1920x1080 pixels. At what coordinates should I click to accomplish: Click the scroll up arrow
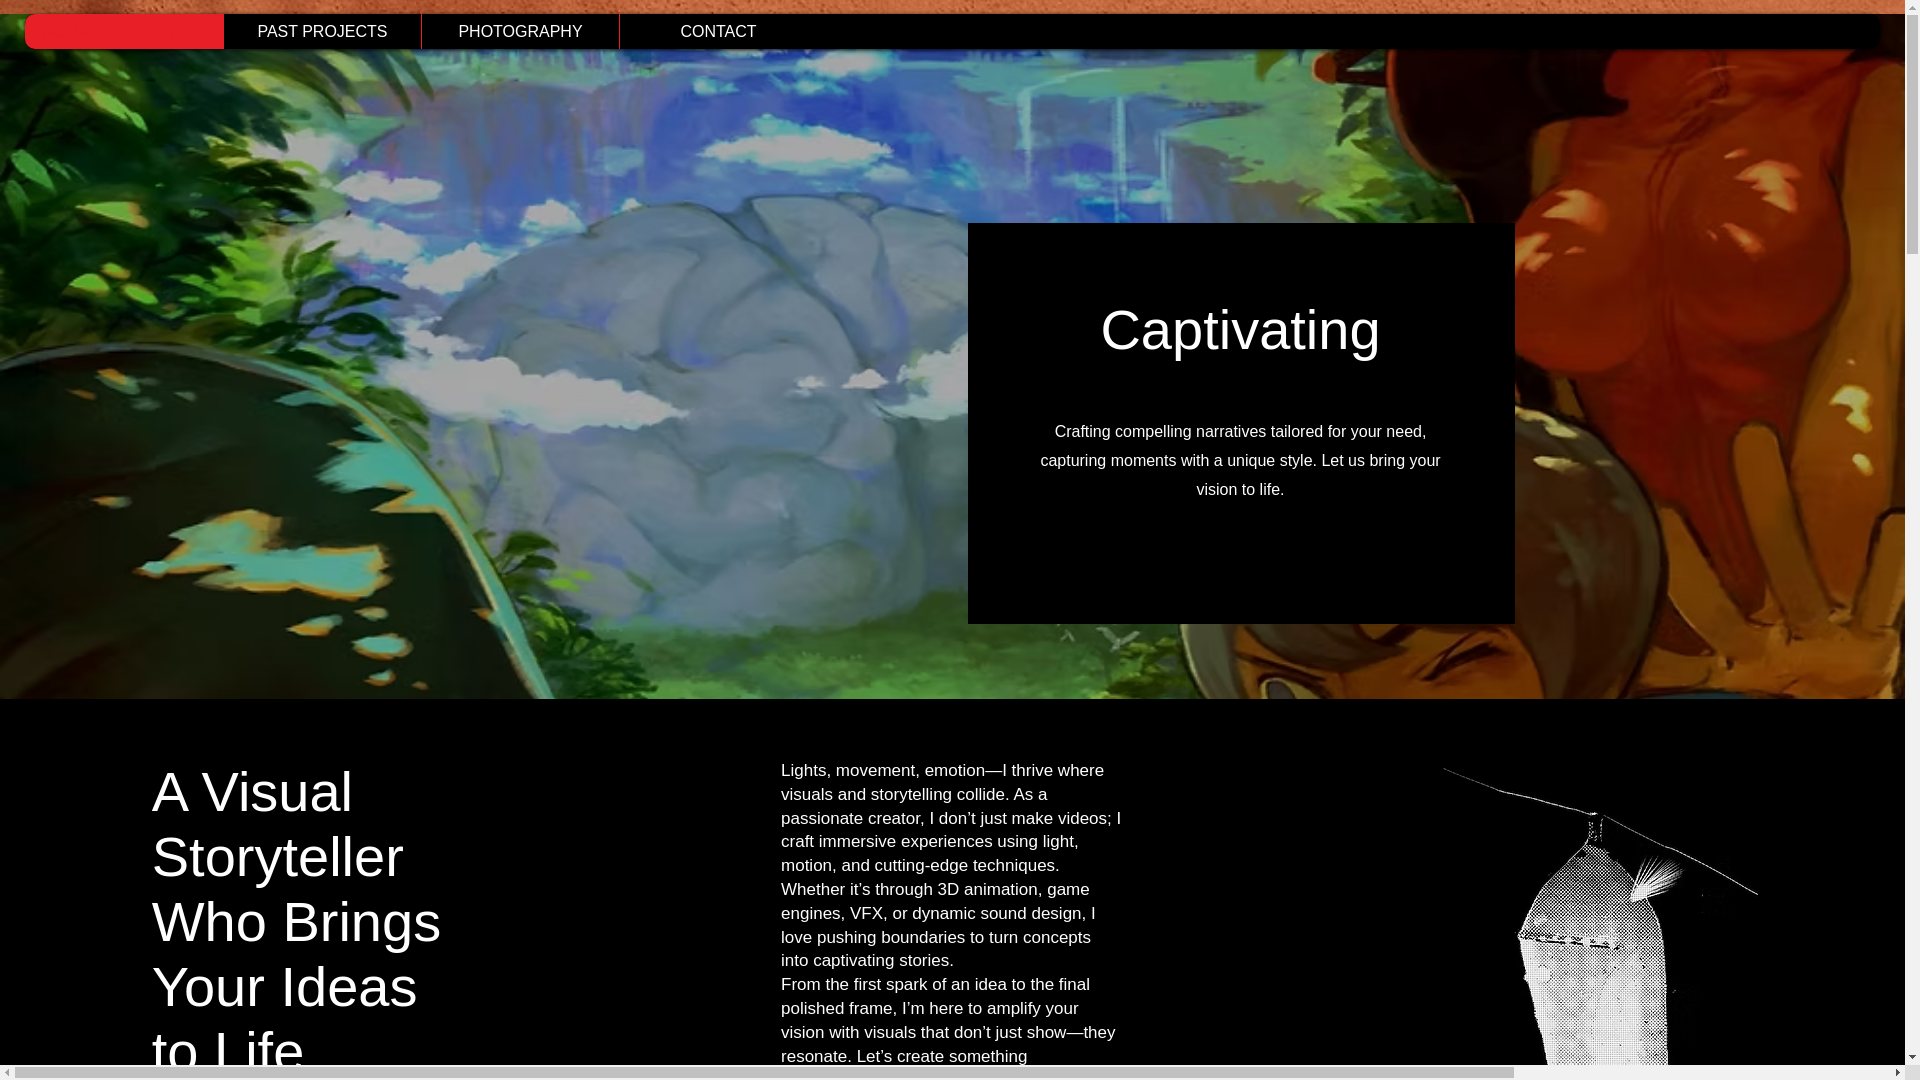pyautogui.click(x=1912, y=7)
